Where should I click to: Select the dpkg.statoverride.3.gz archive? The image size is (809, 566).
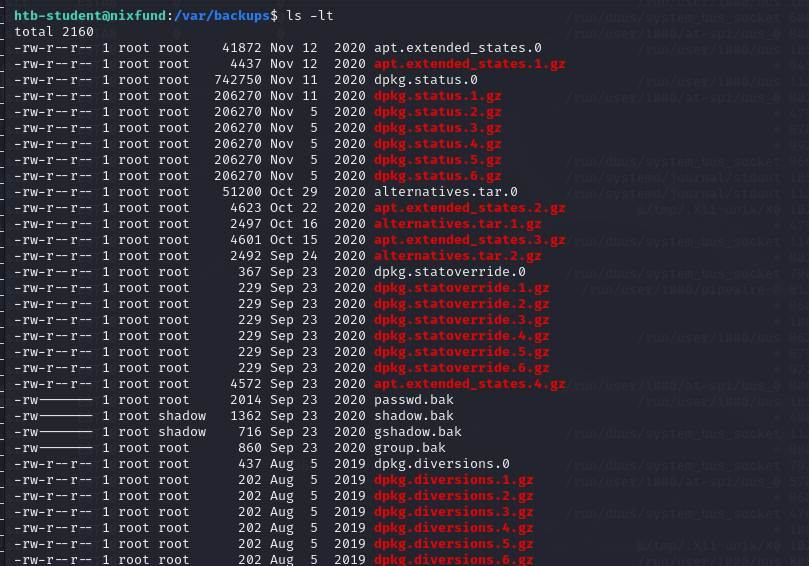tap(461, 319)
